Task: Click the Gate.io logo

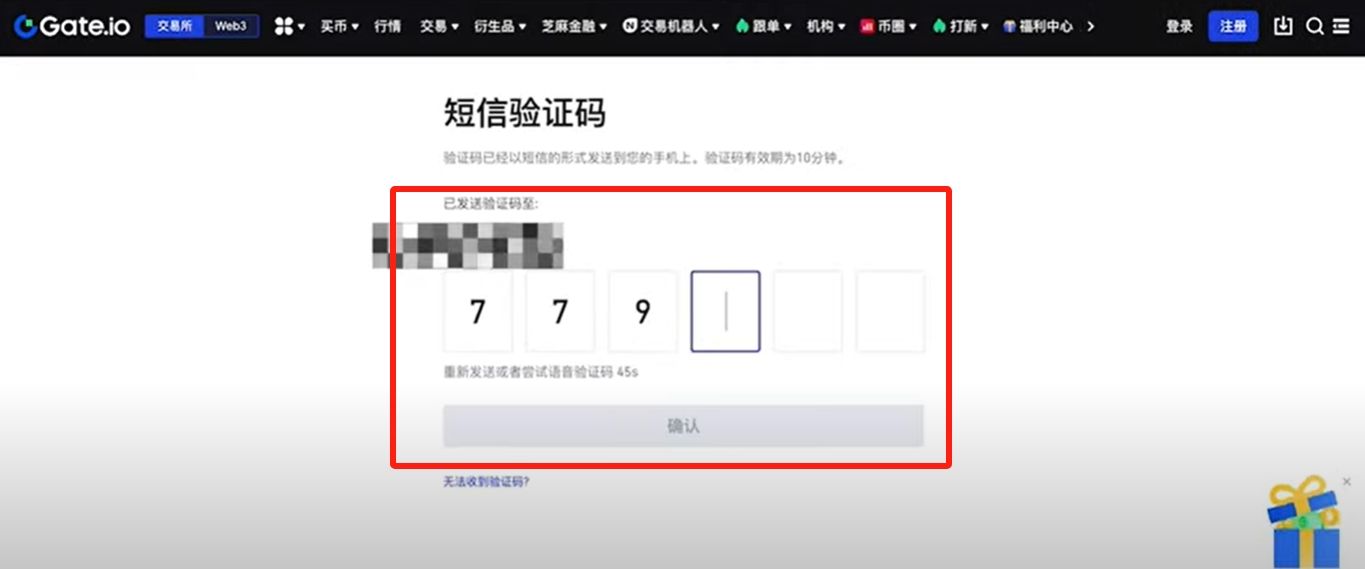Action: (x=72, y=26)
